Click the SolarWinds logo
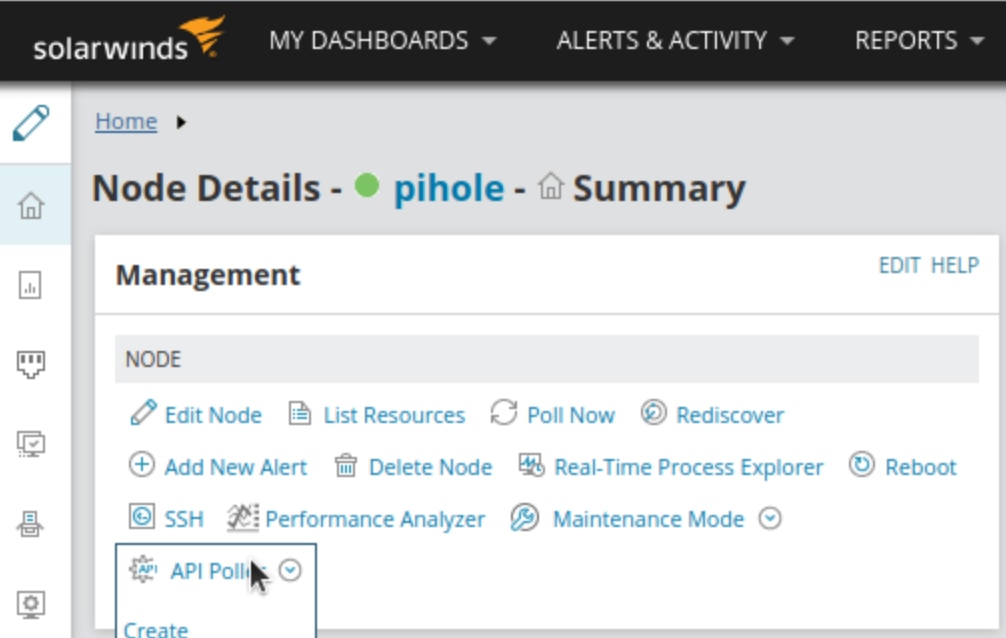This screenshot has width=1006, height=638. tap(129, 40)
